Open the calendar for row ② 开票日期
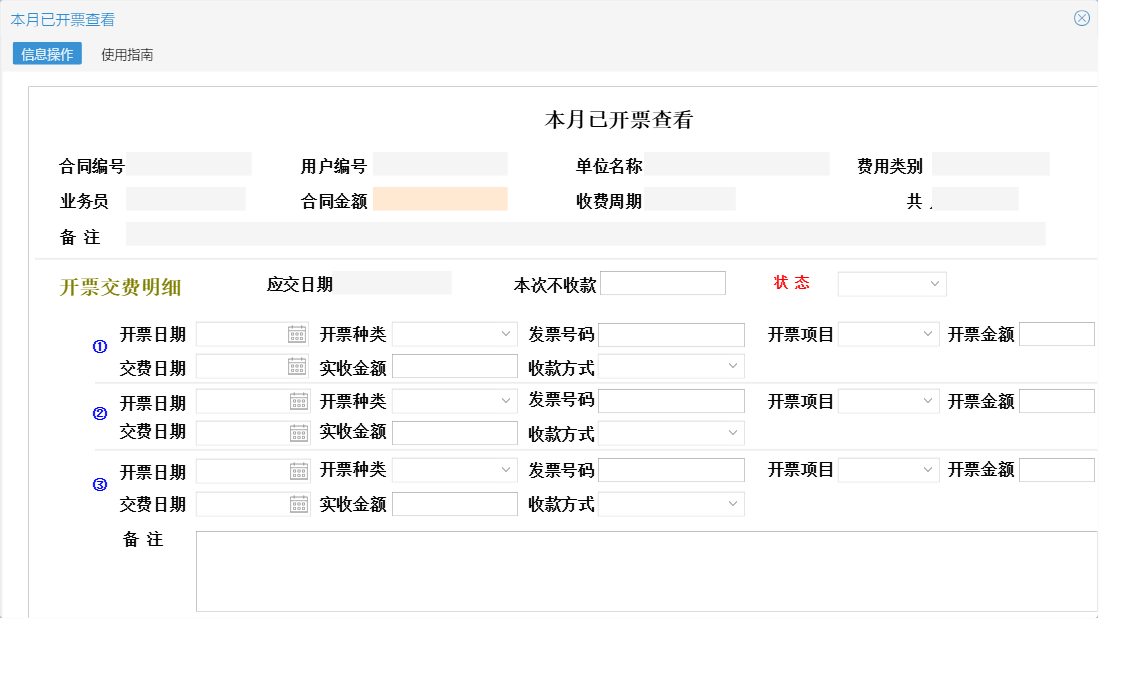This screenshot has width=1130, height=687. (x=298, y=401)
